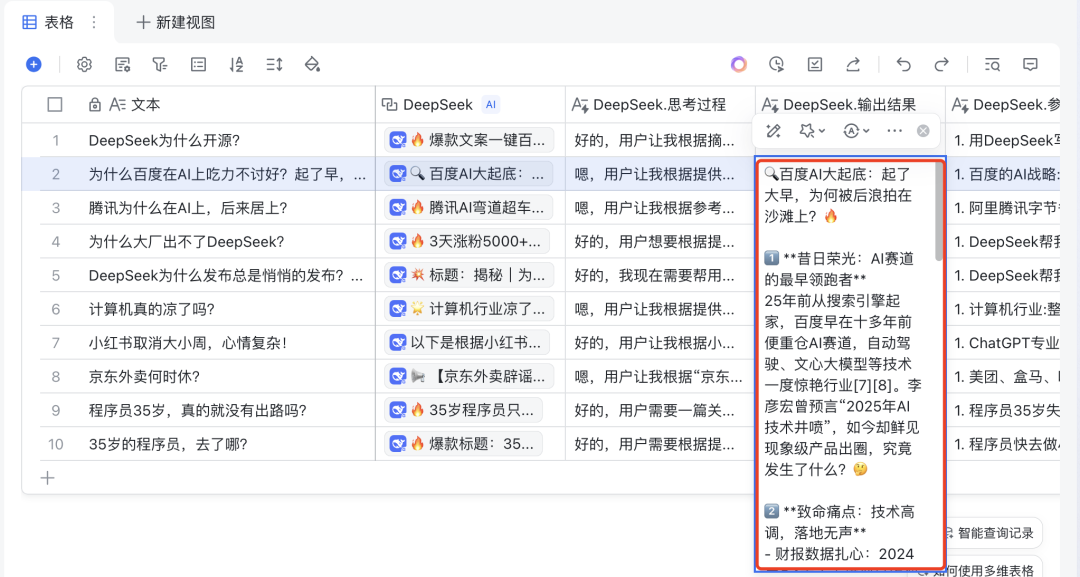Close the floating cell toolbar

[923, 131]
